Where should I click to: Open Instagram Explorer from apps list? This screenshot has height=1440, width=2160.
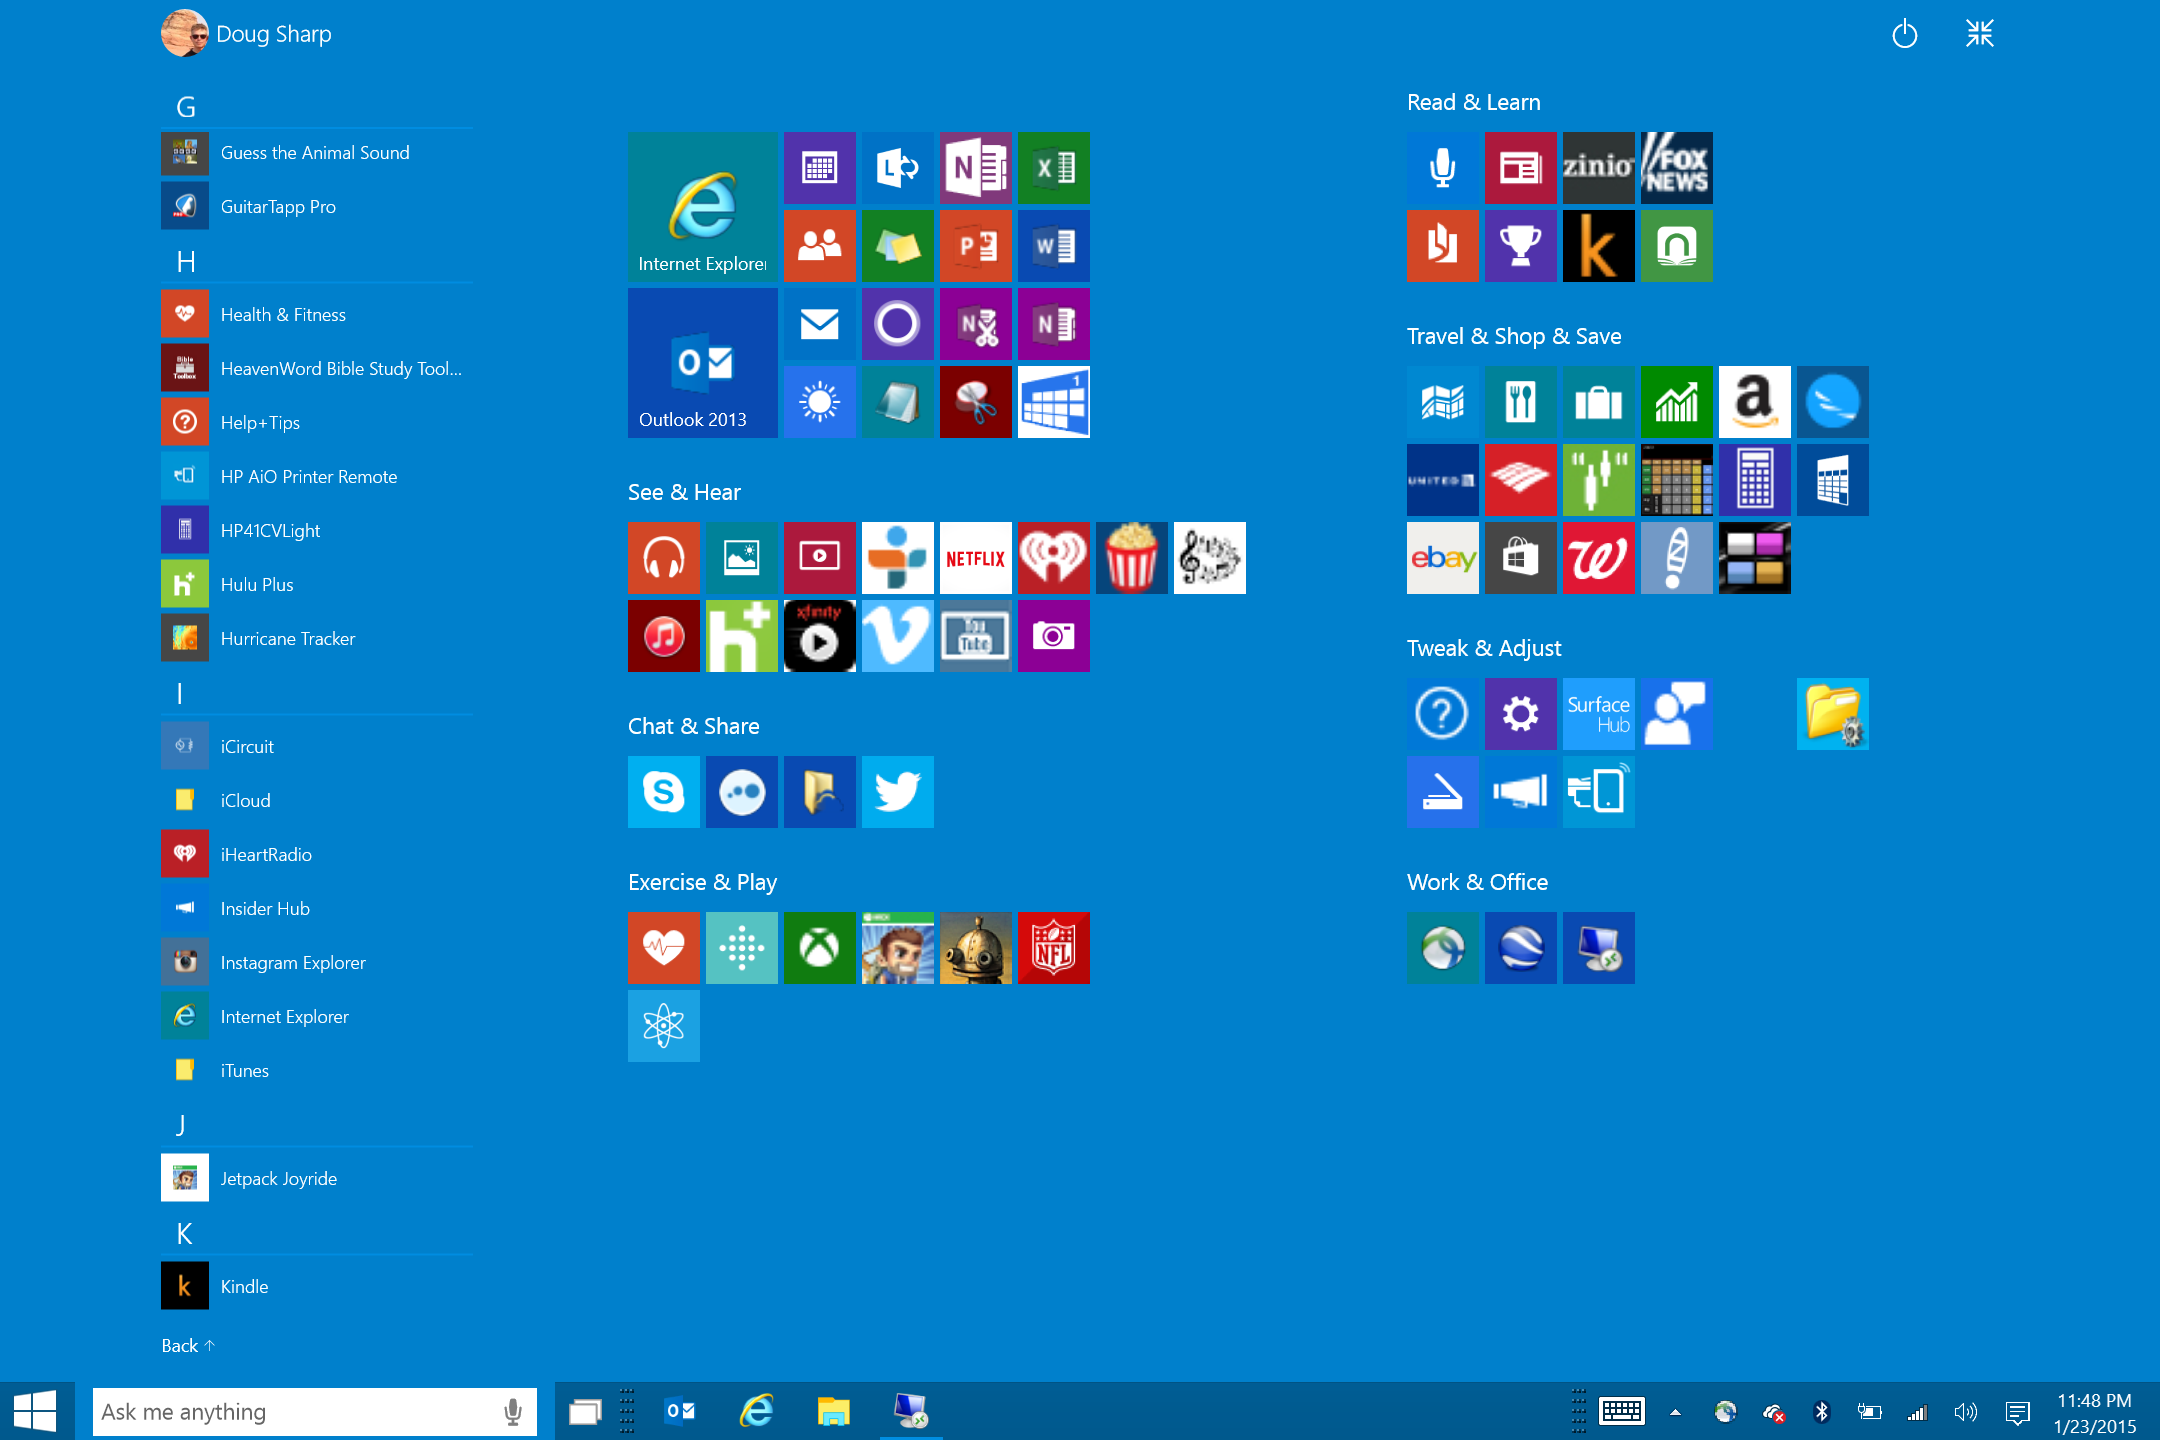click(316, 963)
